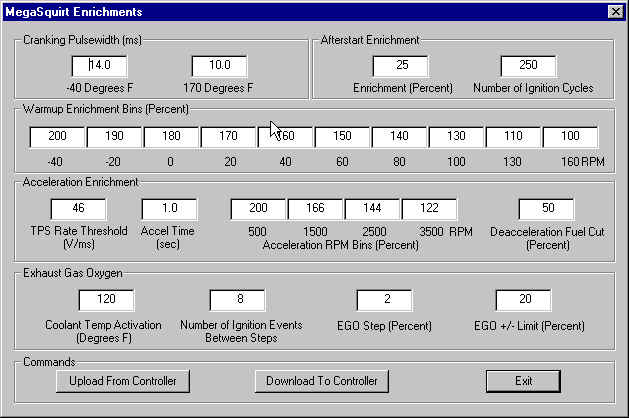Click the 170 Degrees F cranking pulsewidth field

click(x=219, y=66)
